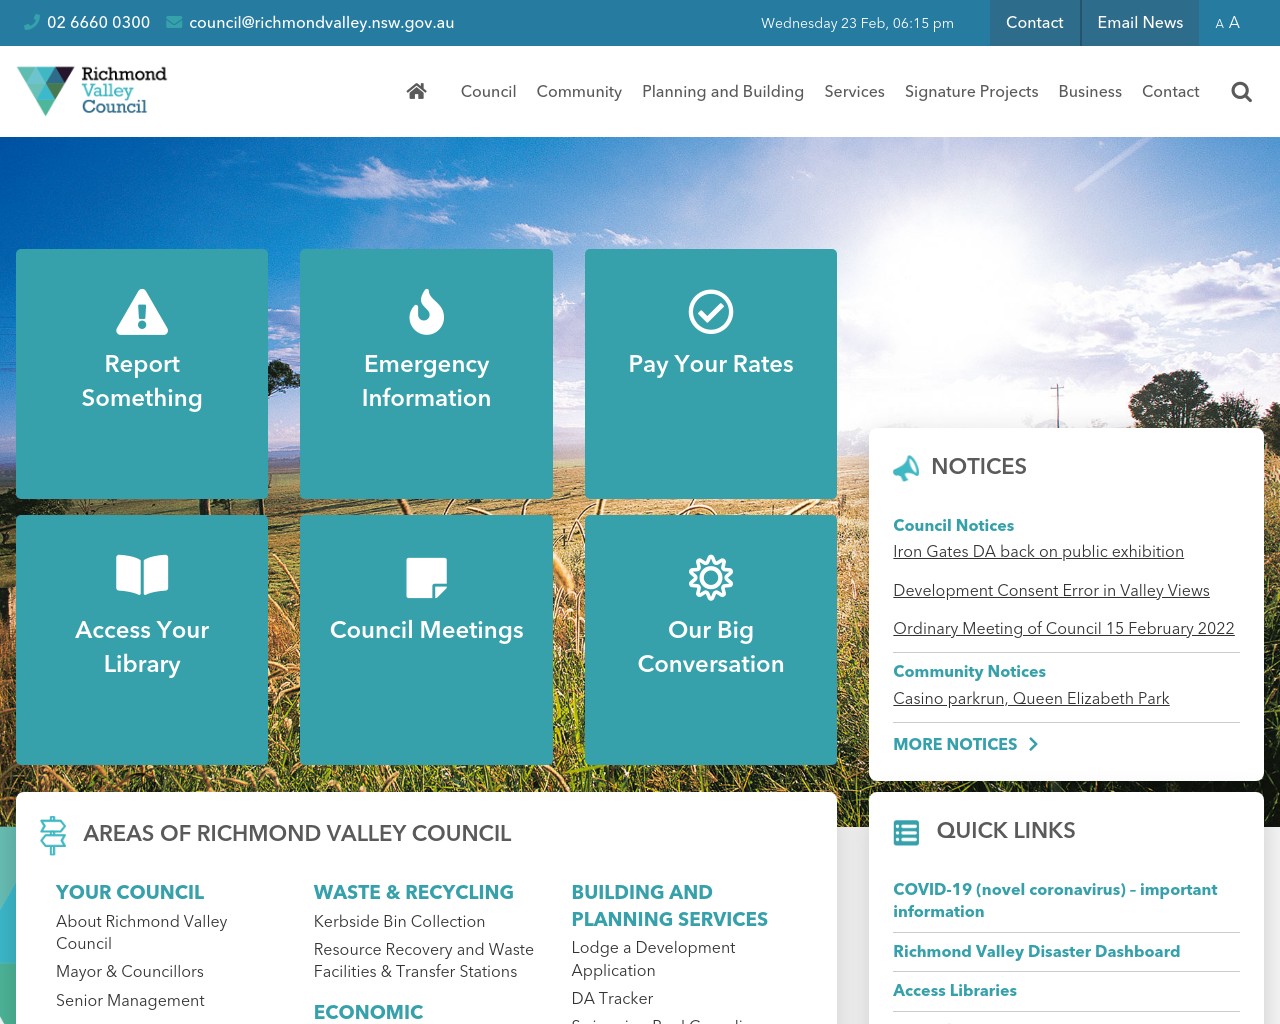Select the Report Something warning icon

tap(142, 311)
